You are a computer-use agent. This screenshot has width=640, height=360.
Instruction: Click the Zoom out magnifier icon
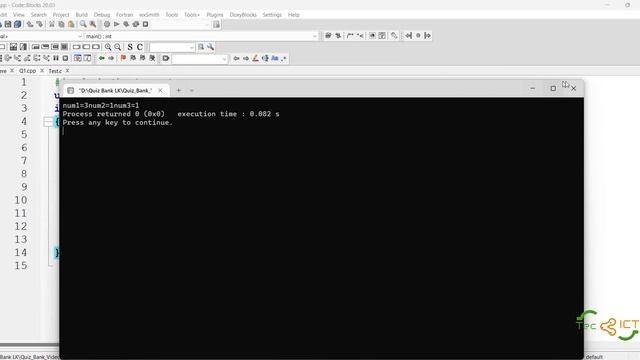(x=118, y=47)
